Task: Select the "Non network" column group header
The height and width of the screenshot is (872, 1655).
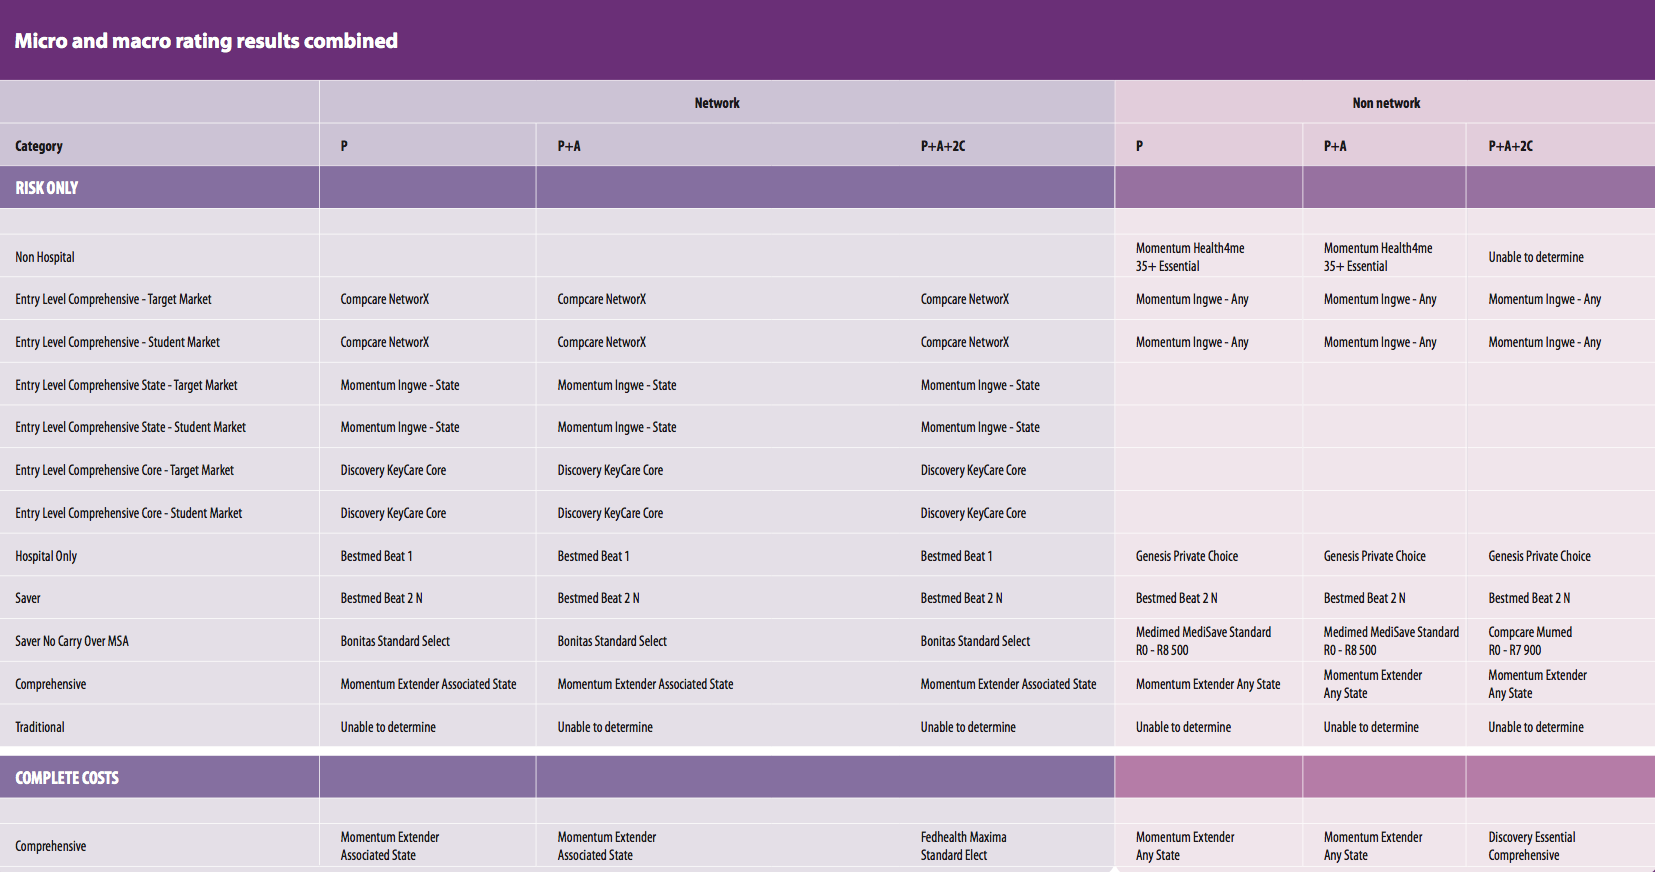Action: 1386,103
